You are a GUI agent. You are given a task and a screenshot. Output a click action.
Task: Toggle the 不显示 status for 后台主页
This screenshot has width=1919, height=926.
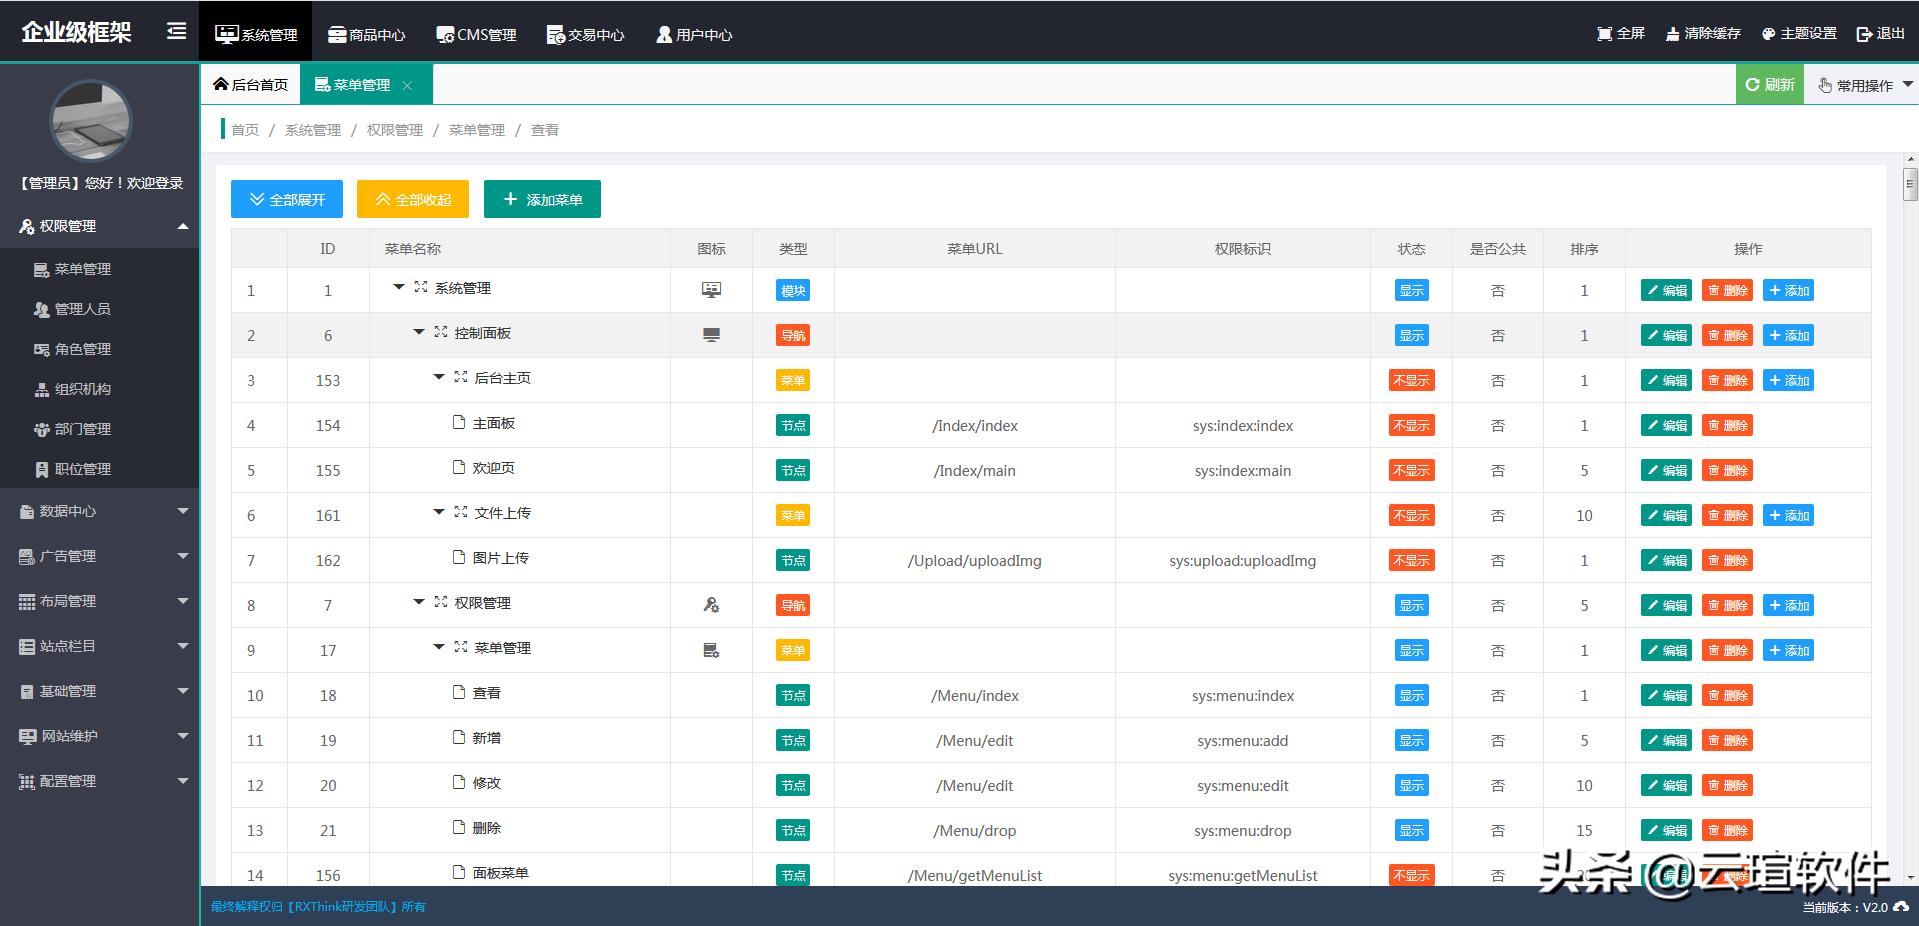1411,381
